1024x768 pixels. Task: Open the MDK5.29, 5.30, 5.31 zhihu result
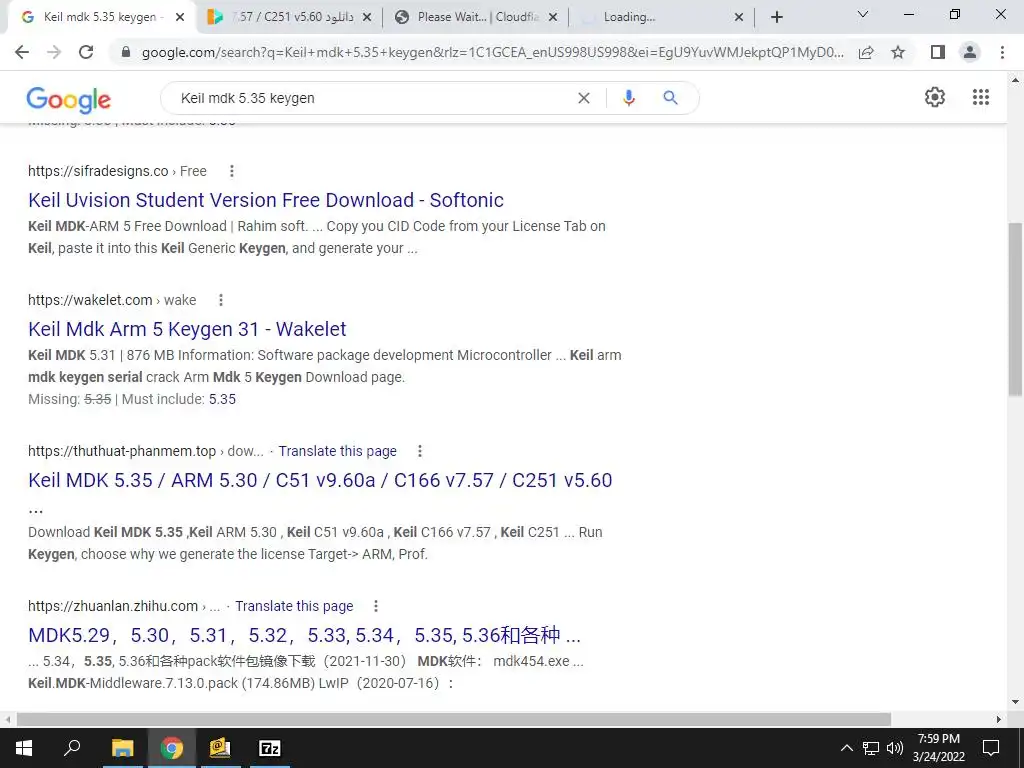click(x=304, y=635)
